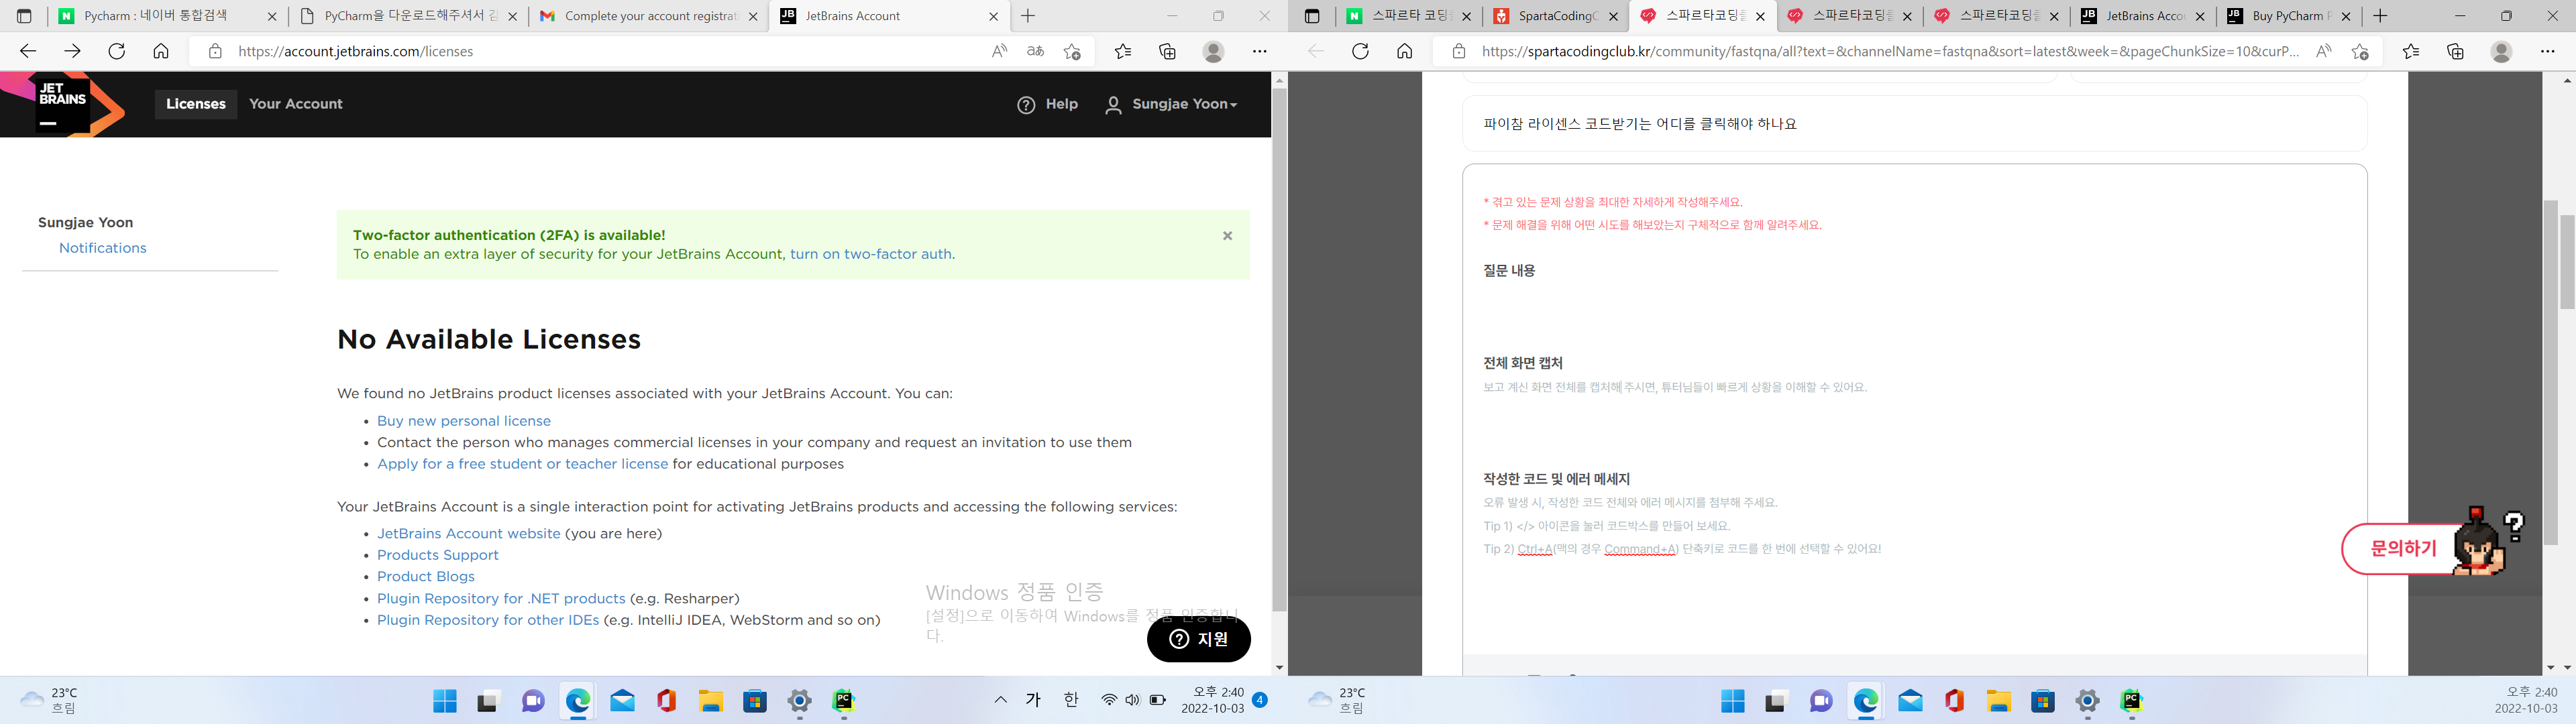Click the 지원 support button
2576x724 pixels.
click(x=1198, y=639)
